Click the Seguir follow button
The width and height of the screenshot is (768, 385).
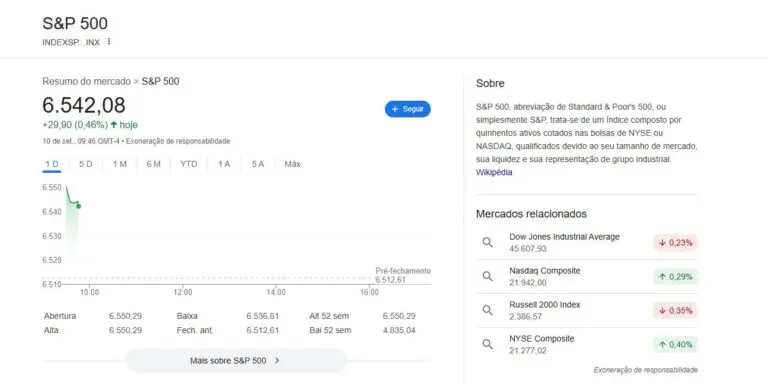click(408, 109)
